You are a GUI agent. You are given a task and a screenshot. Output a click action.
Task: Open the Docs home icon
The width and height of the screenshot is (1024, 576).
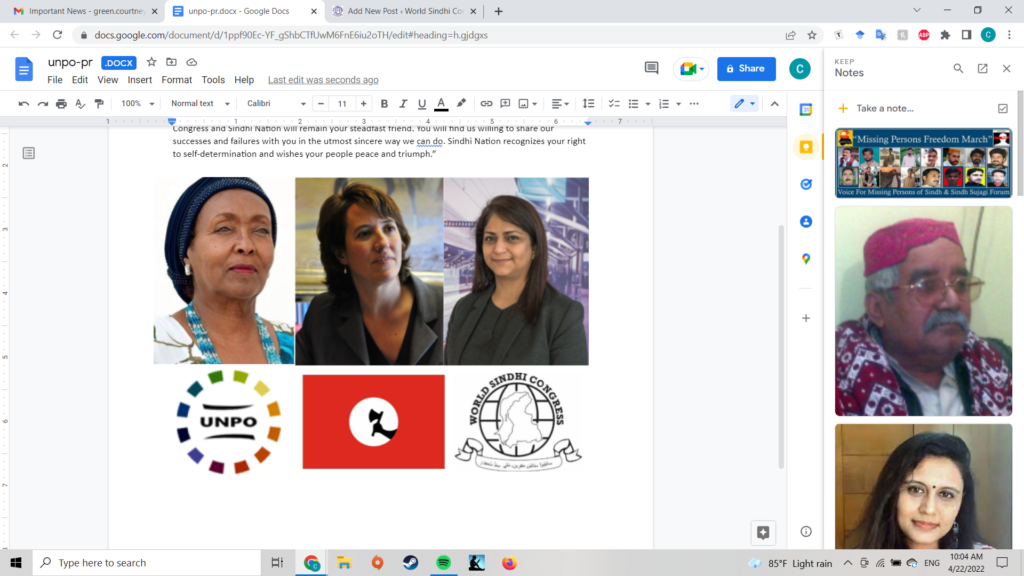coord(24,69)
